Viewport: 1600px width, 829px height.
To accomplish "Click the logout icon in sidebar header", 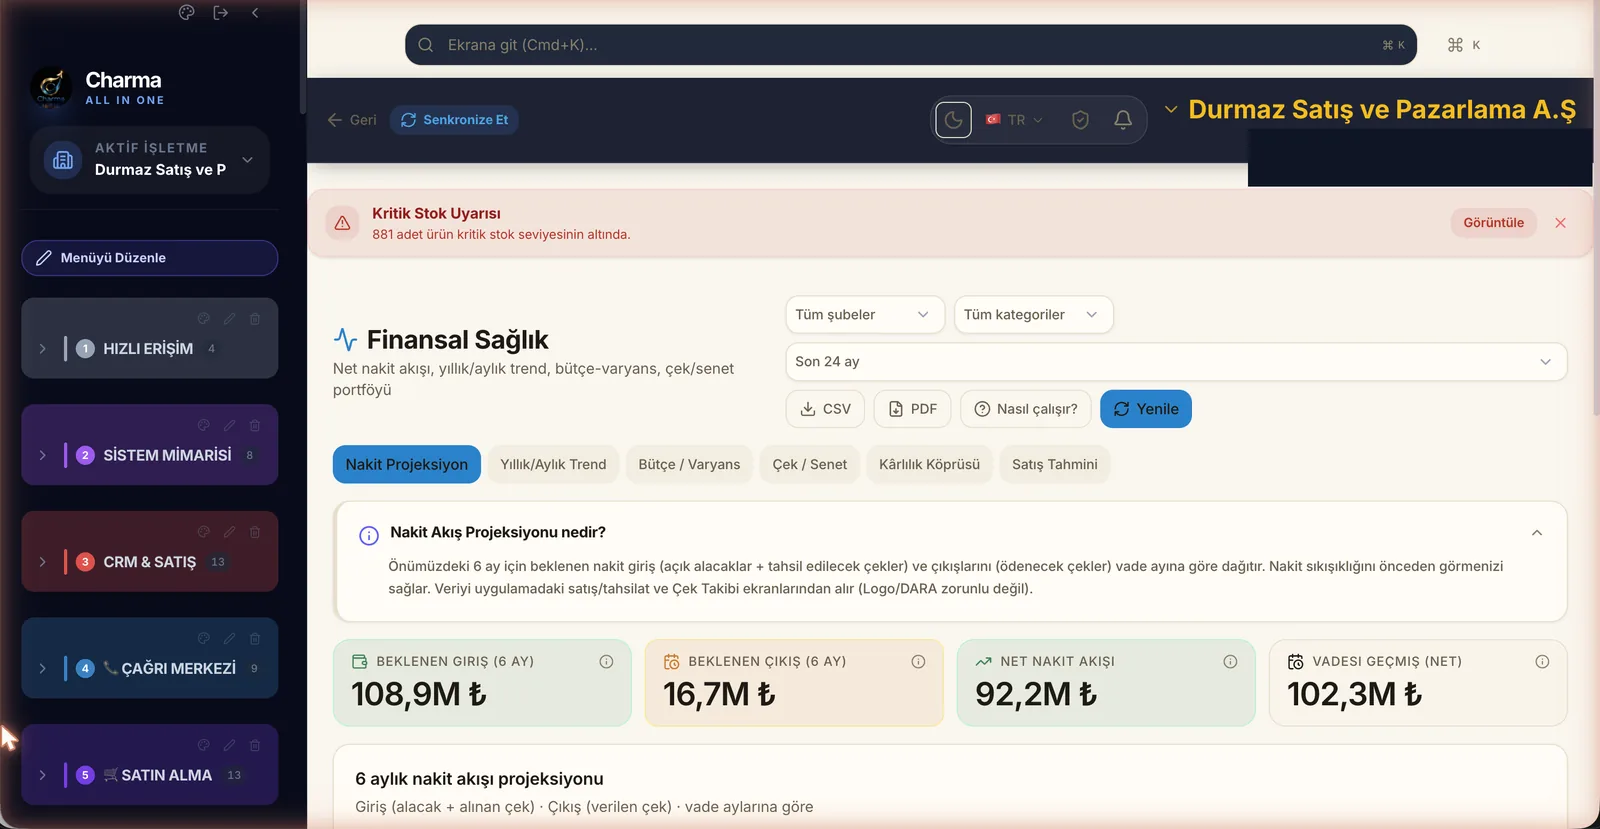I will 221,12.
